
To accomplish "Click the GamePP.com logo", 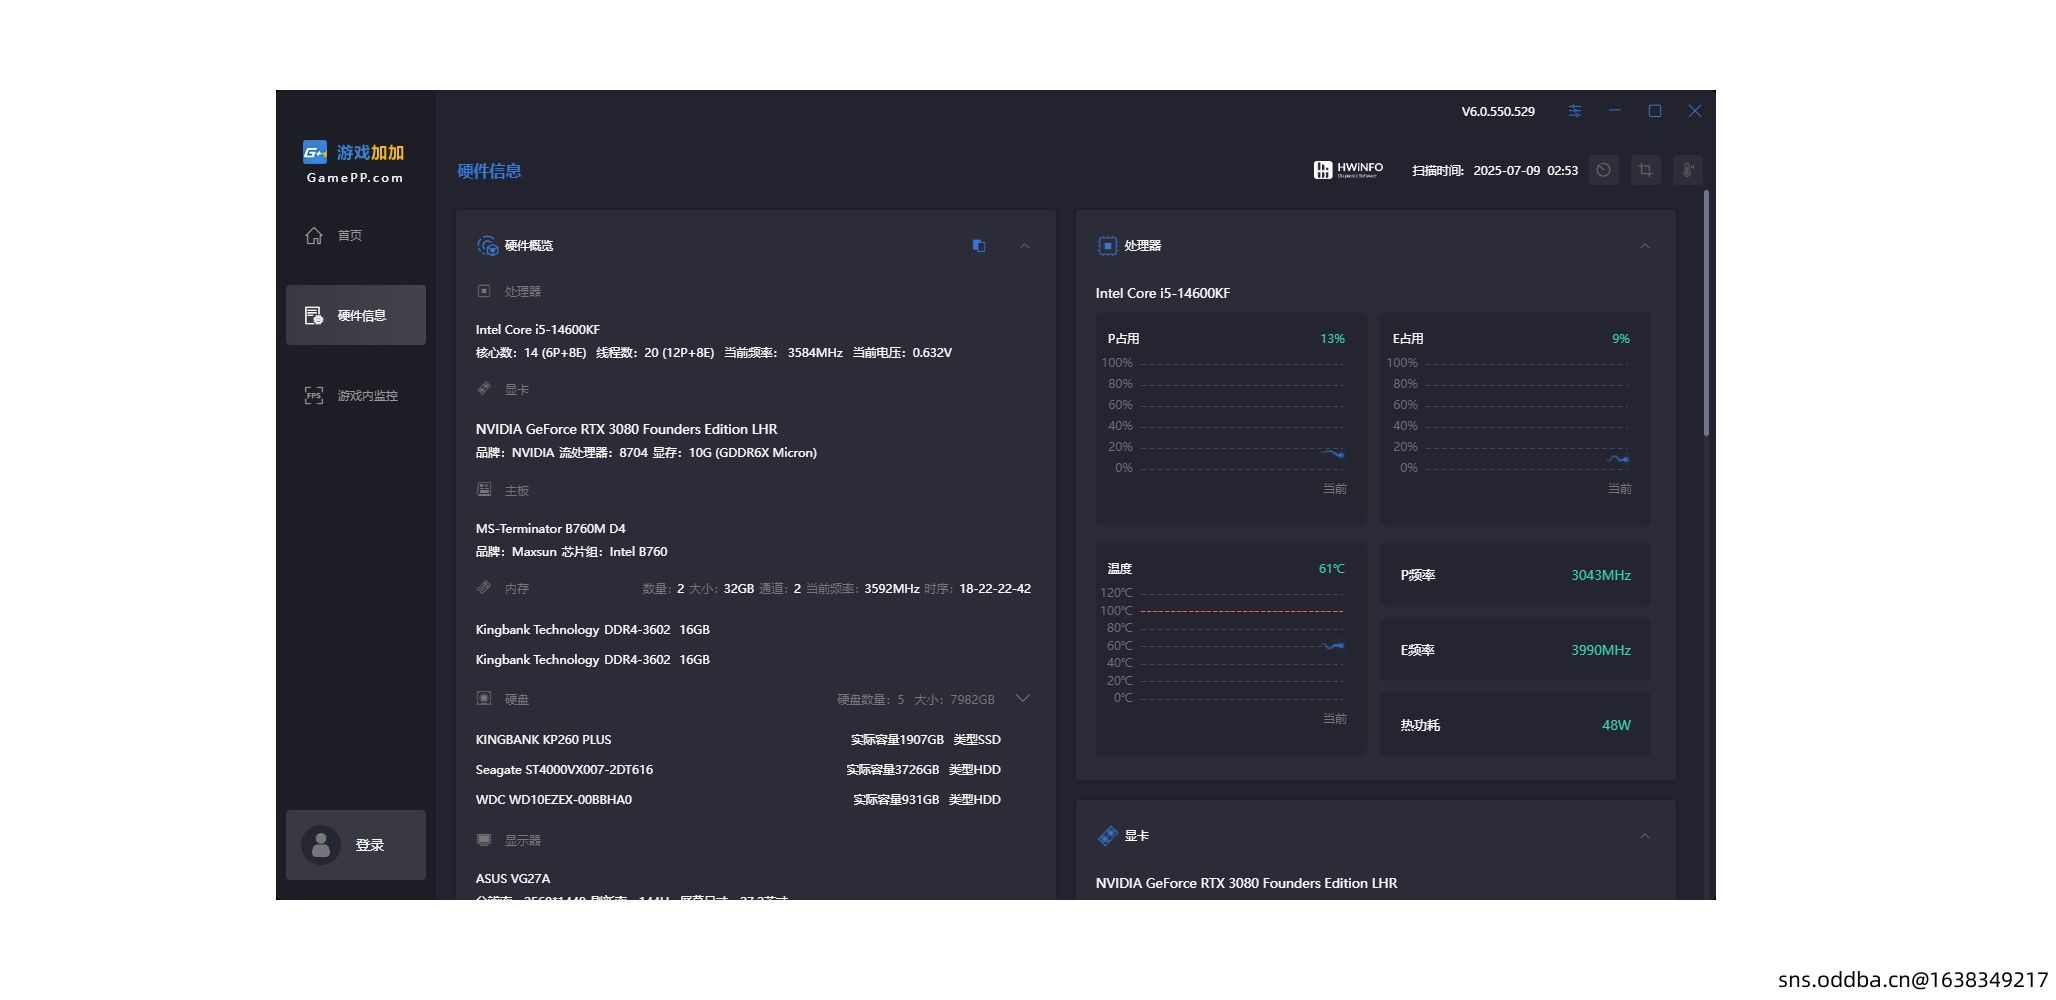I will [x=354, y=162].
